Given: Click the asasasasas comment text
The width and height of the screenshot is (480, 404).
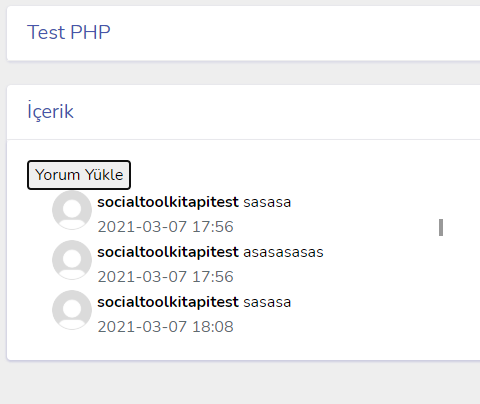Looking at the screenshot, I should (x=283, y=252).
